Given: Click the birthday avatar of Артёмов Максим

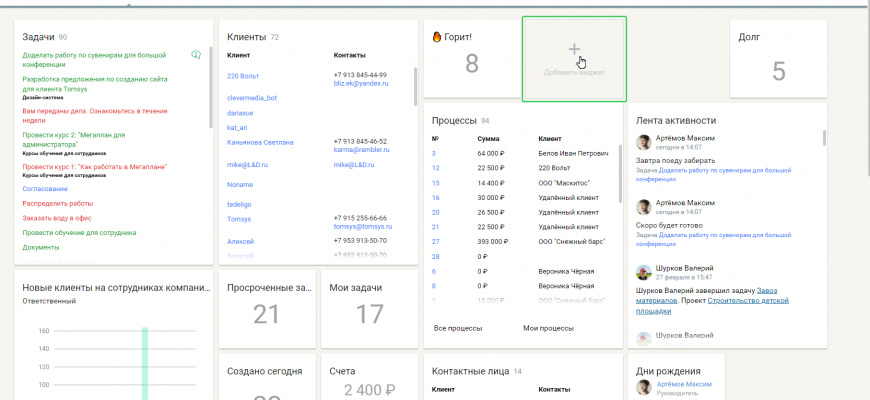Looking at the screenshot, I should [645, 387].
